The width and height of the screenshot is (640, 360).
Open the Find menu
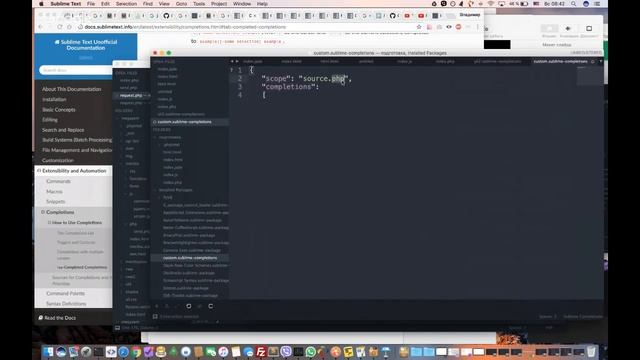coord(148,4)
